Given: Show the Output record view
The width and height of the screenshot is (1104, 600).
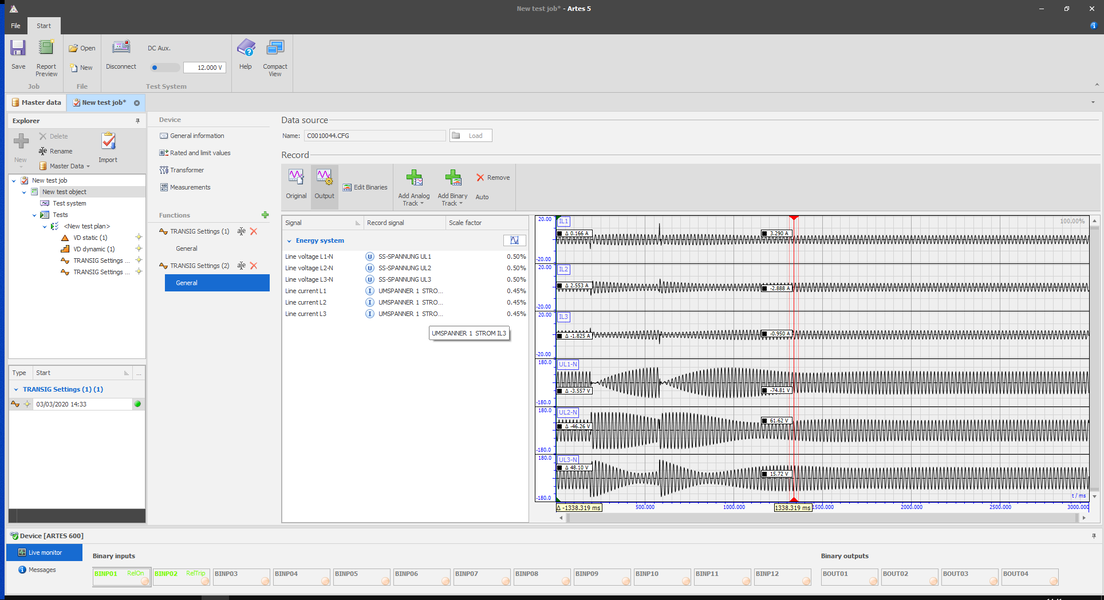Looking at the screenshot, I should click(x=324, y=185).
